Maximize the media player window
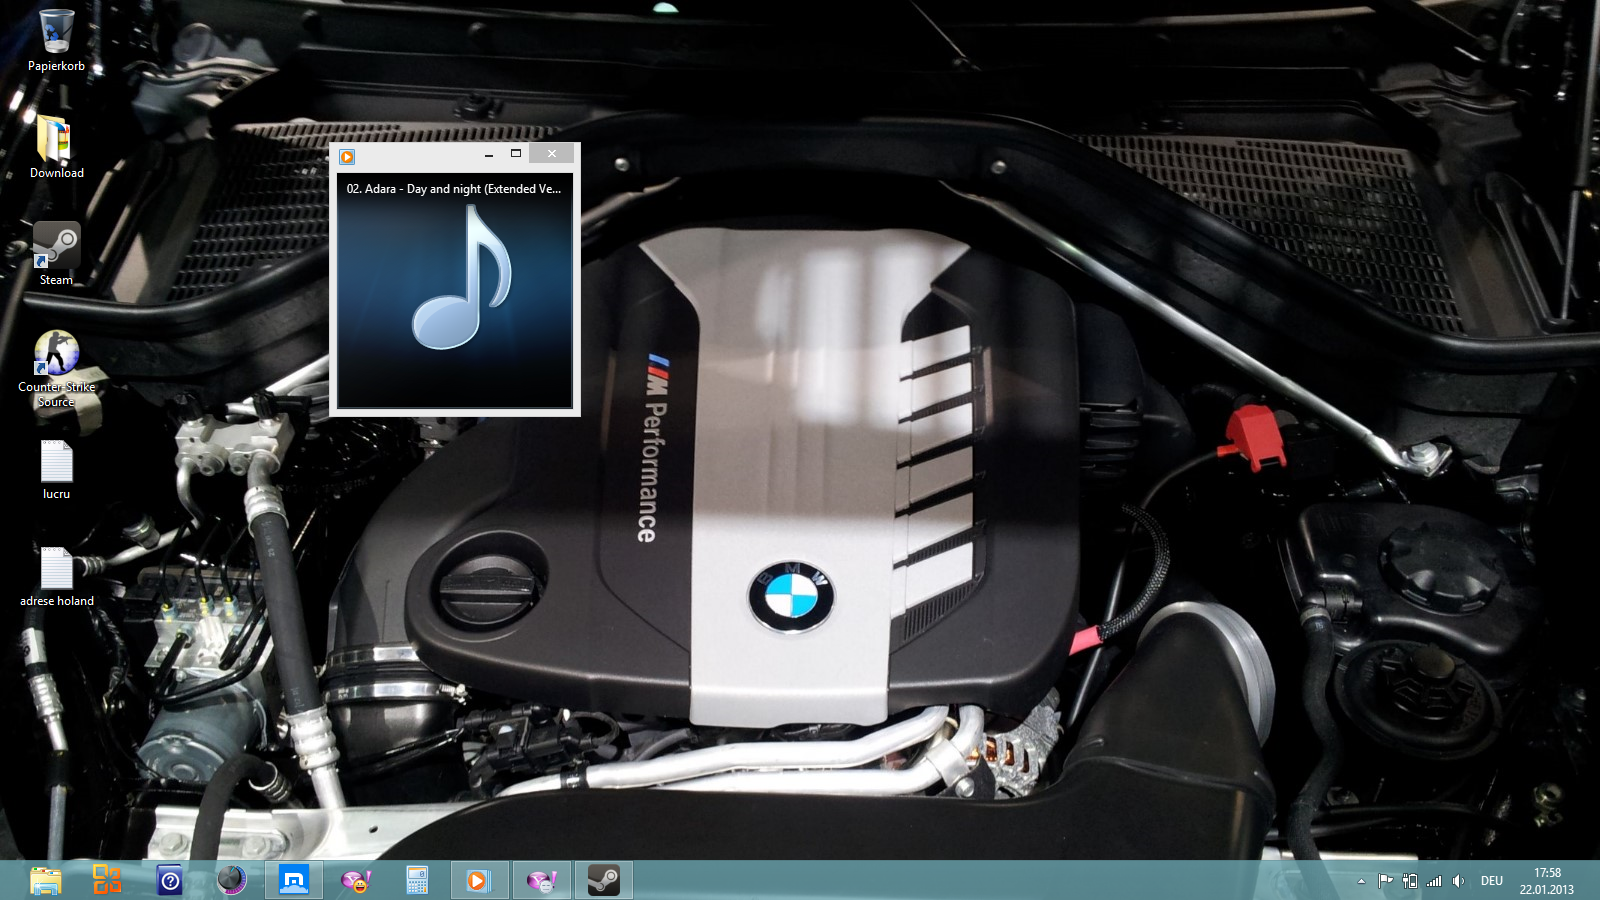The image size is (1600, 900). coord(516,154)
